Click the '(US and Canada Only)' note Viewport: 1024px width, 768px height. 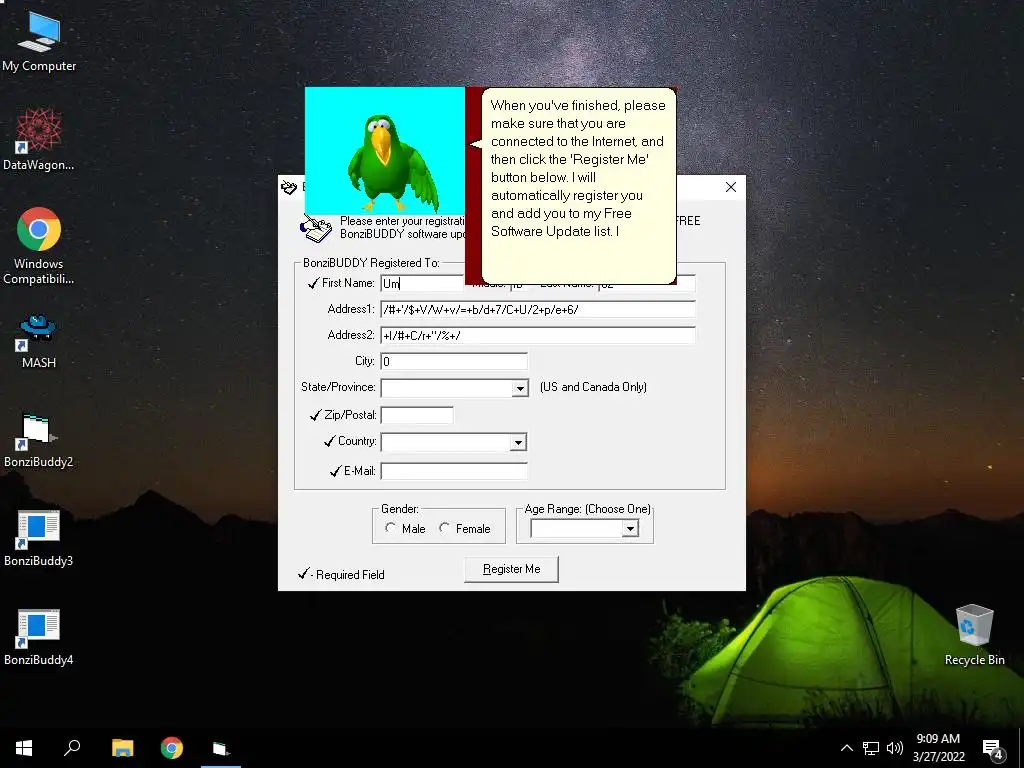tap(593, 387)
